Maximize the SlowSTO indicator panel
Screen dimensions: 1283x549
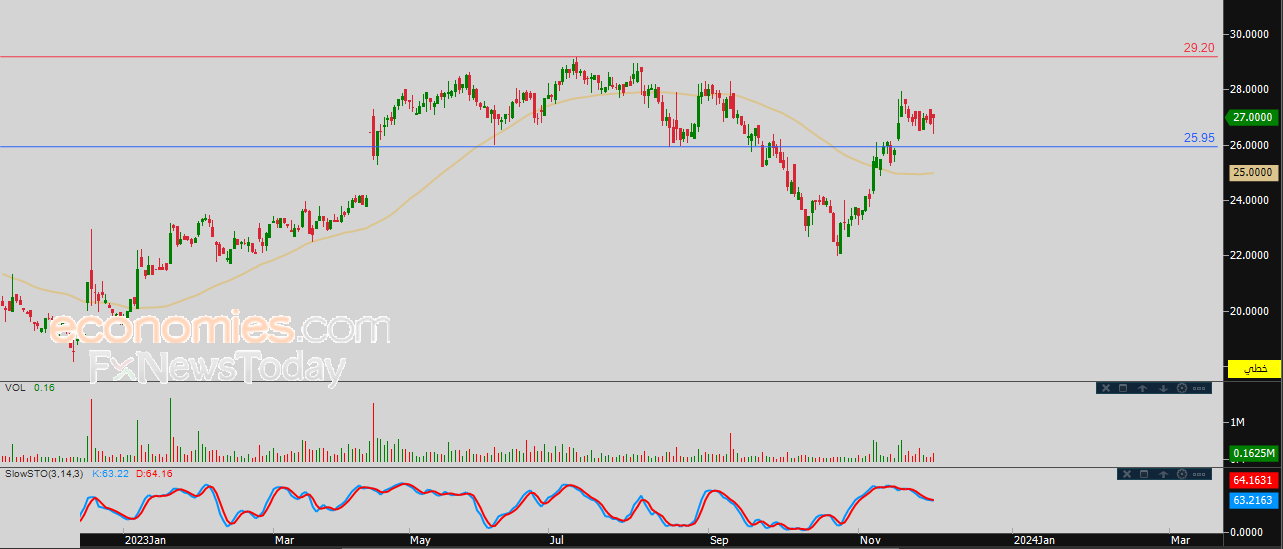point(1144,474)
